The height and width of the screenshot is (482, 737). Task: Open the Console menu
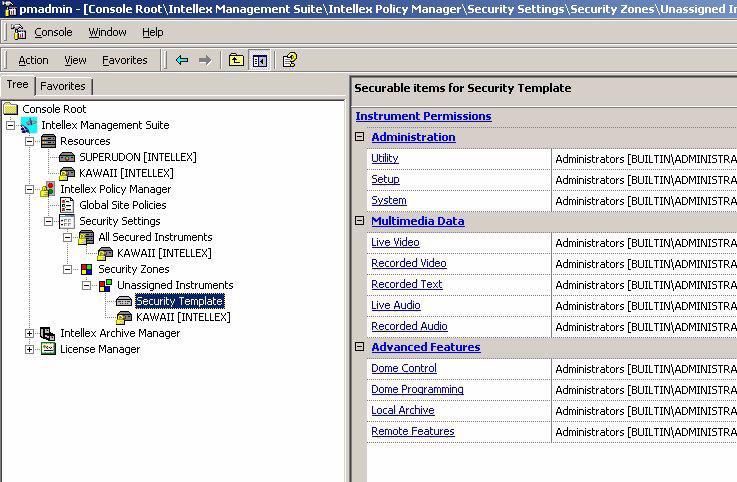53,32
